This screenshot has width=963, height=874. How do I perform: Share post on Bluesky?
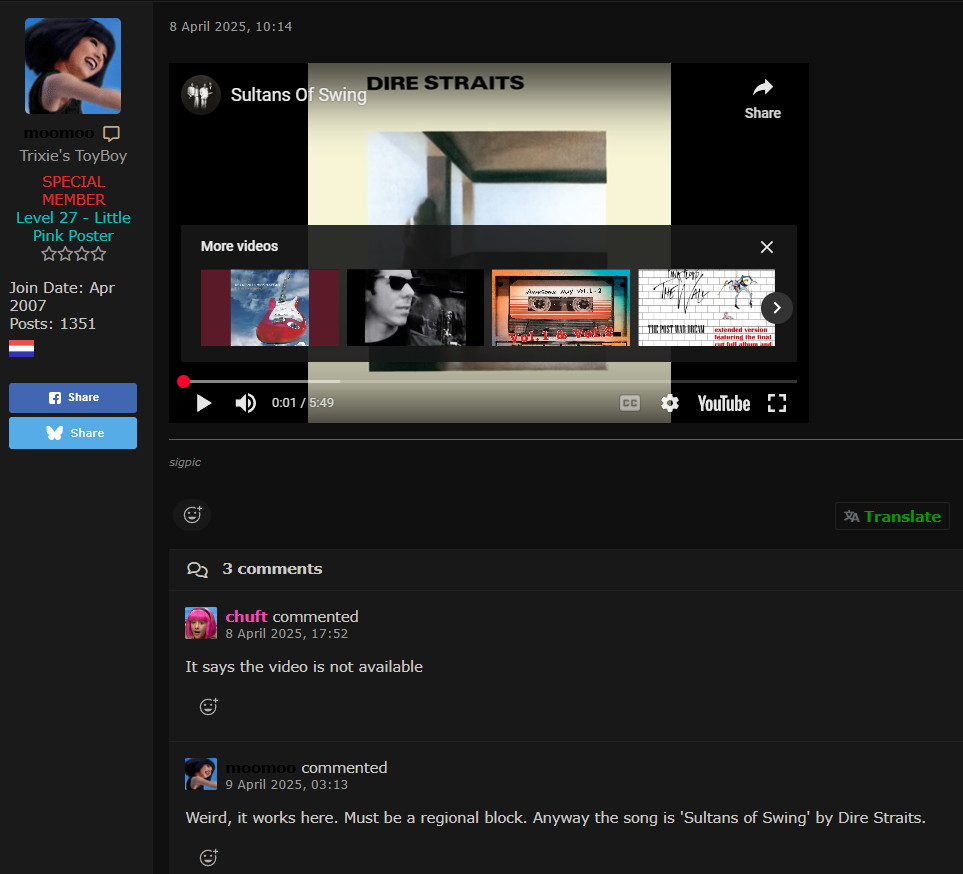click(x=73, y=433)
